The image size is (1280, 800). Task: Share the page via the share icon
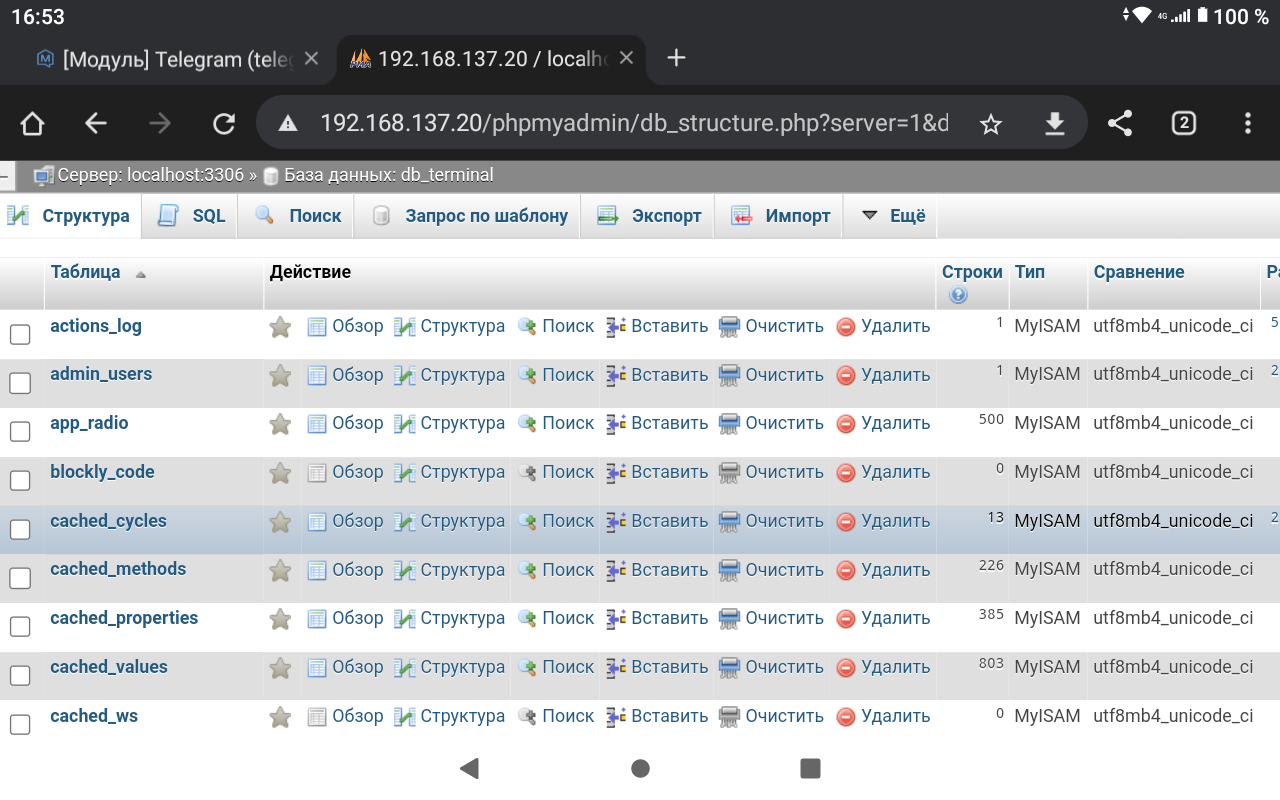[x=1119, y=122]
